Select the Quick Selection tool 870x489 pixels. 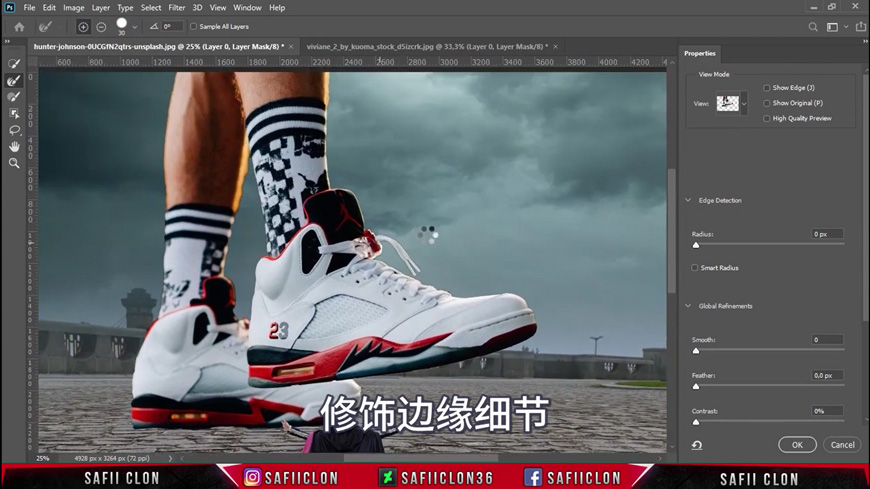click(14, 64)
